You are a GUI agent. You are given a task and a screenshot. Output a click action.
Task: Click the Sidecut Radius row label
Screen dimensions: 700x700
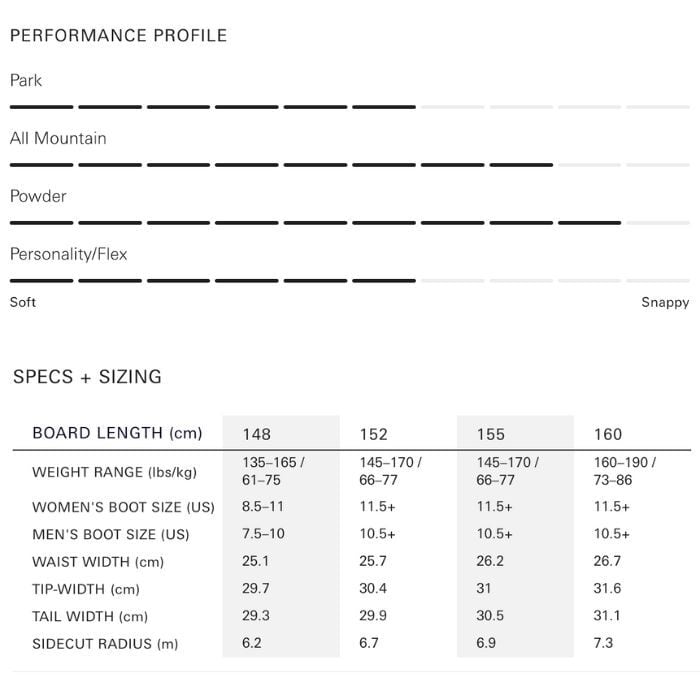click(105, 644)
